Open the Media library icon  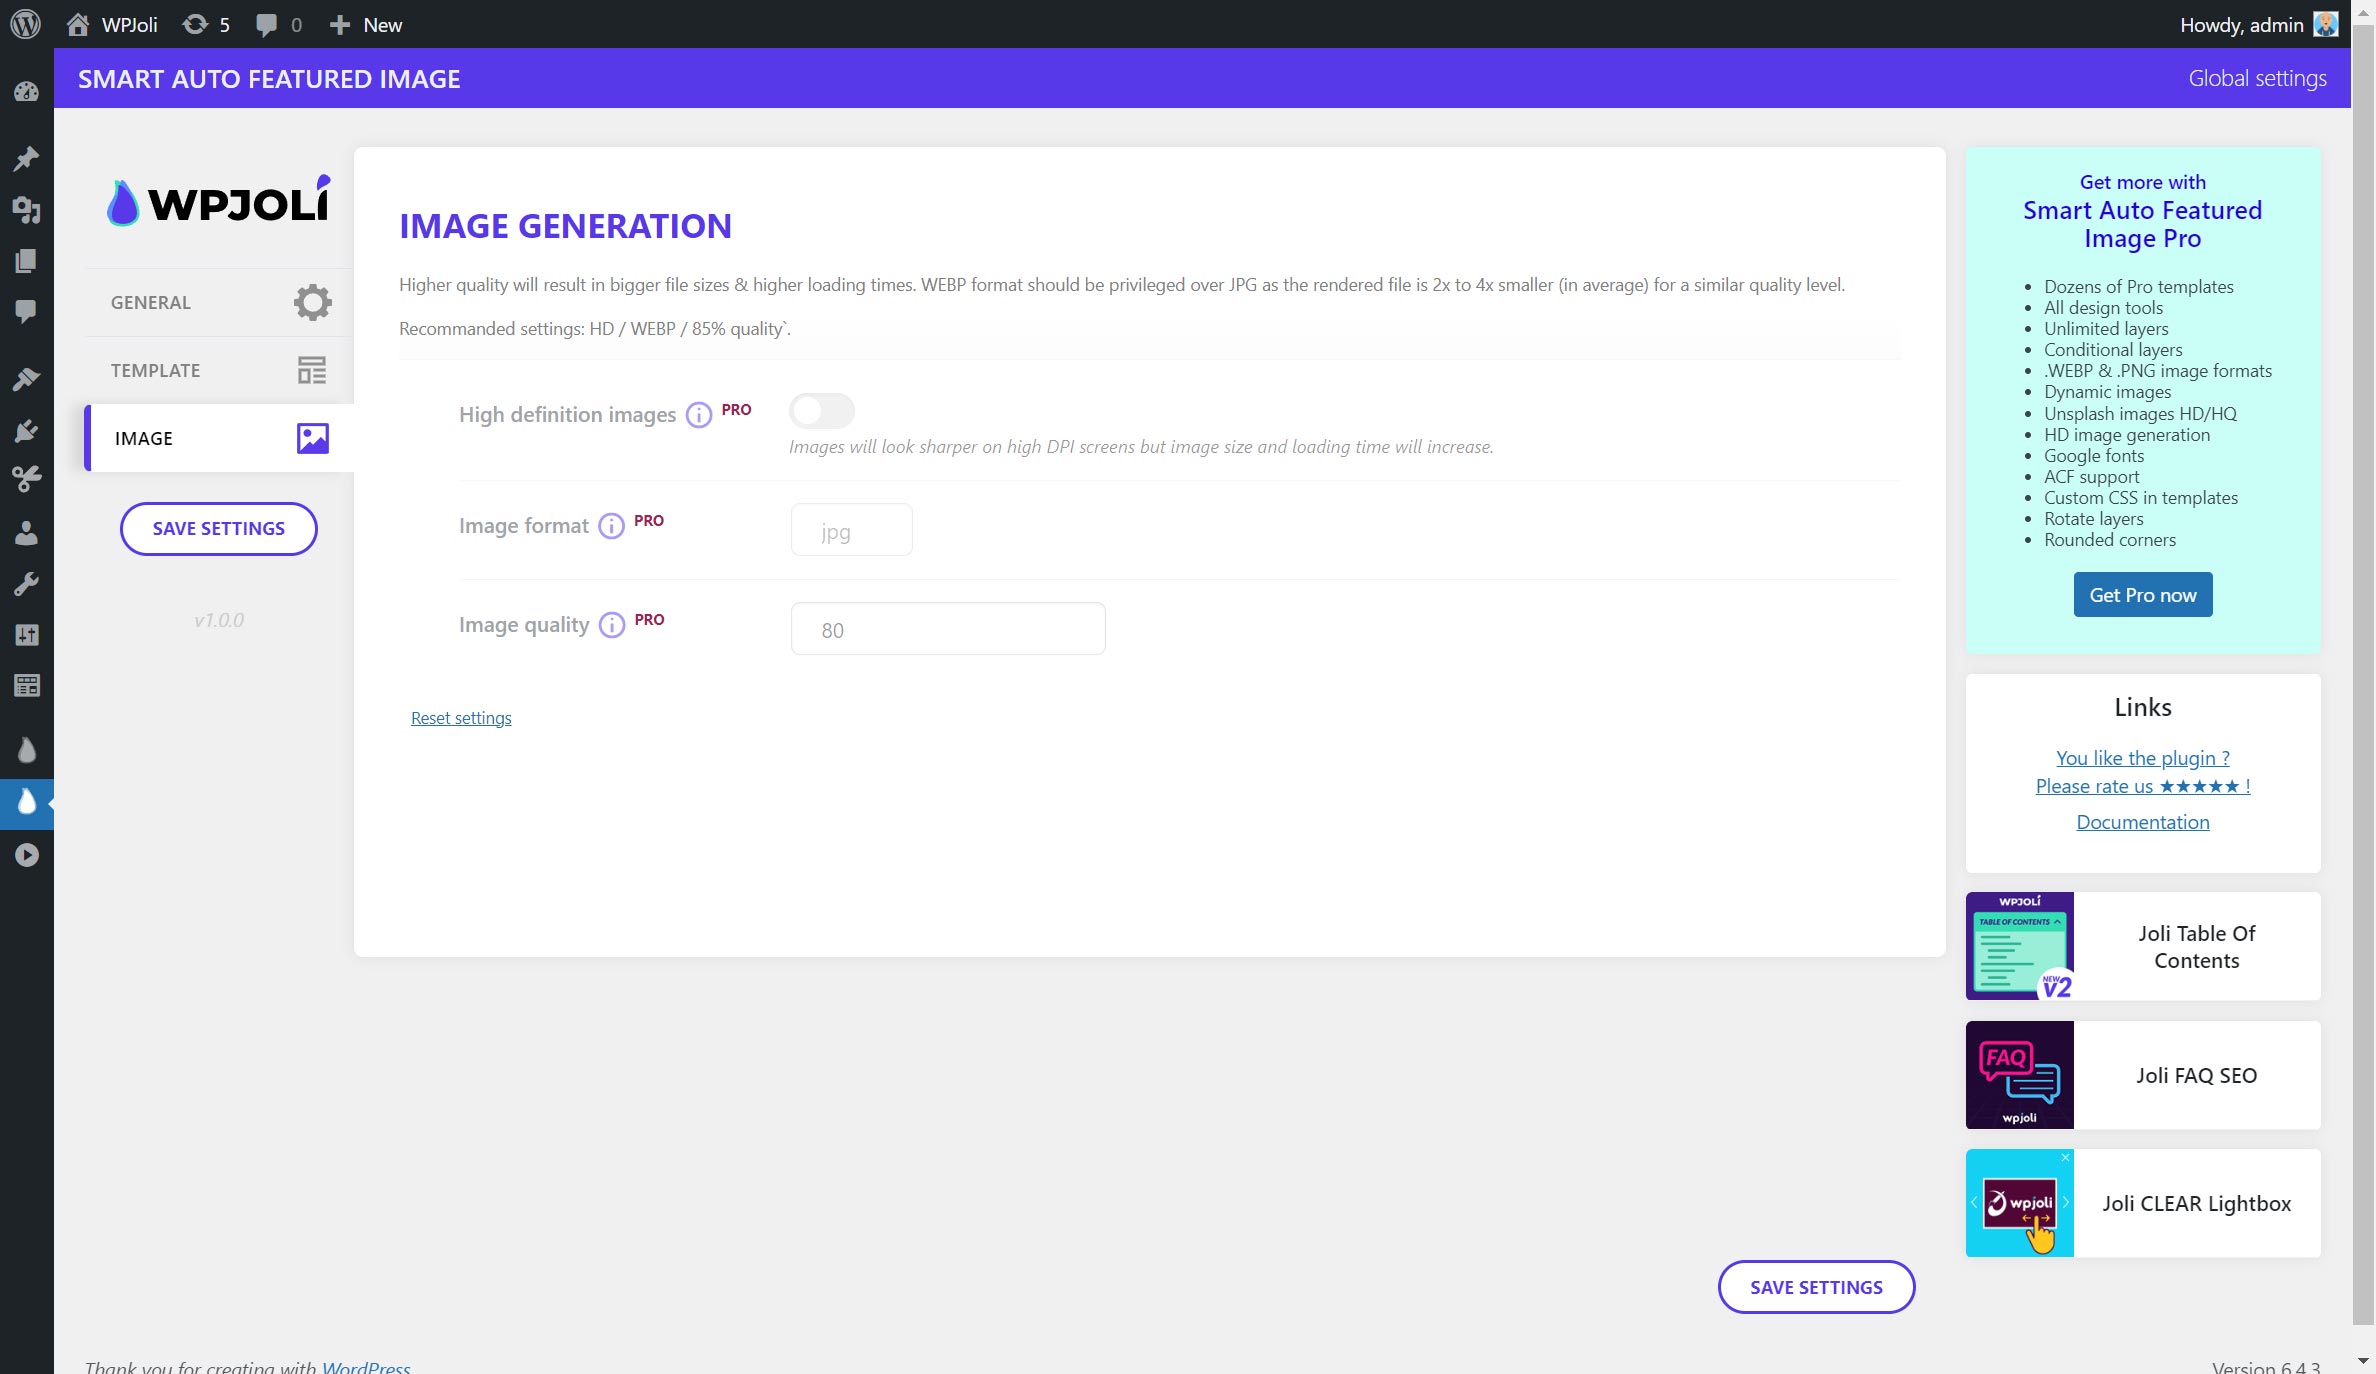point(27,210)
